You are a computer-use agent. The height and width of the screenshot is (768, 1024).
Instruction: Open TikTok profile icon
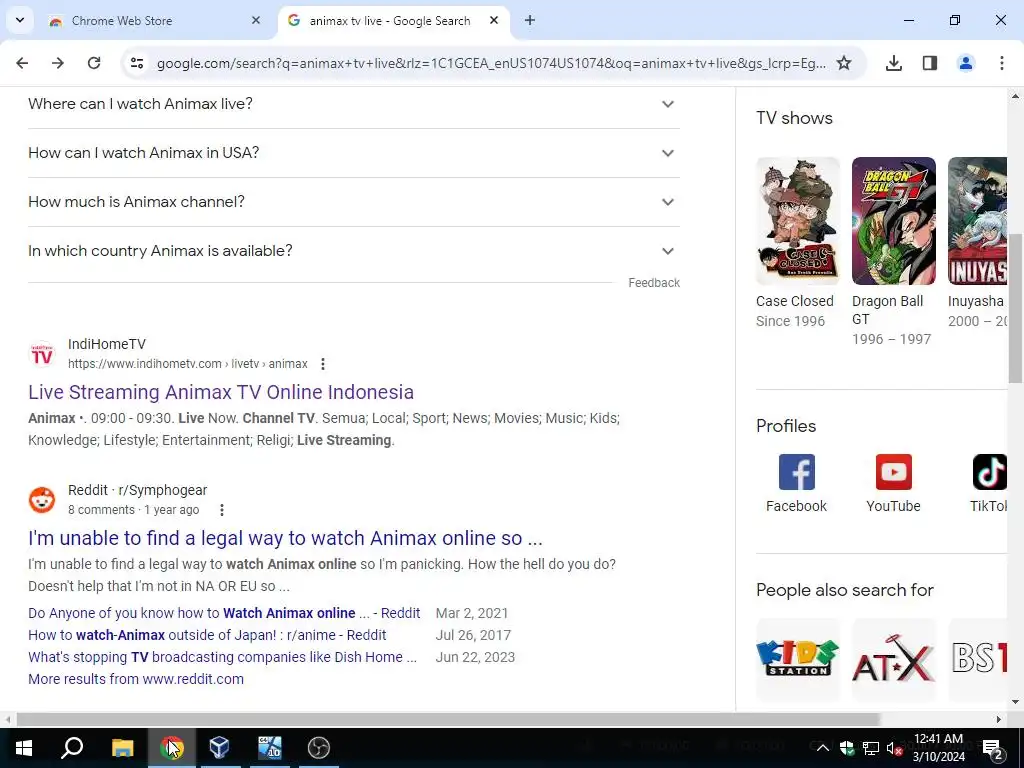pos(989,472)
